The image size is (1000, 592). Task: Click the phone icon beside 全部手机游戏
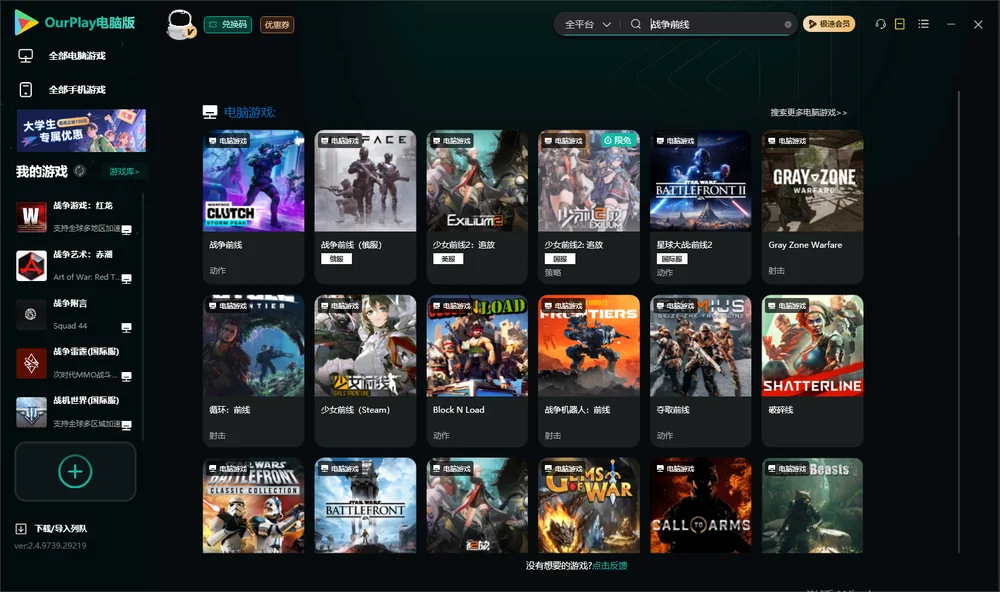26,90
